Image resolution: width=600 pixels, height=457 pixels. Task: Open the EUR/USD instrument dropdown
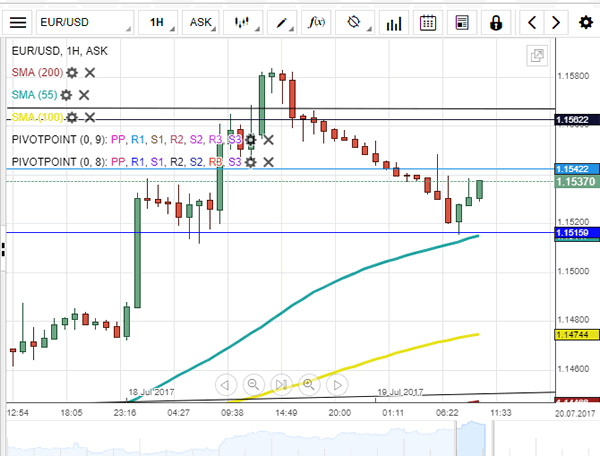85,23
